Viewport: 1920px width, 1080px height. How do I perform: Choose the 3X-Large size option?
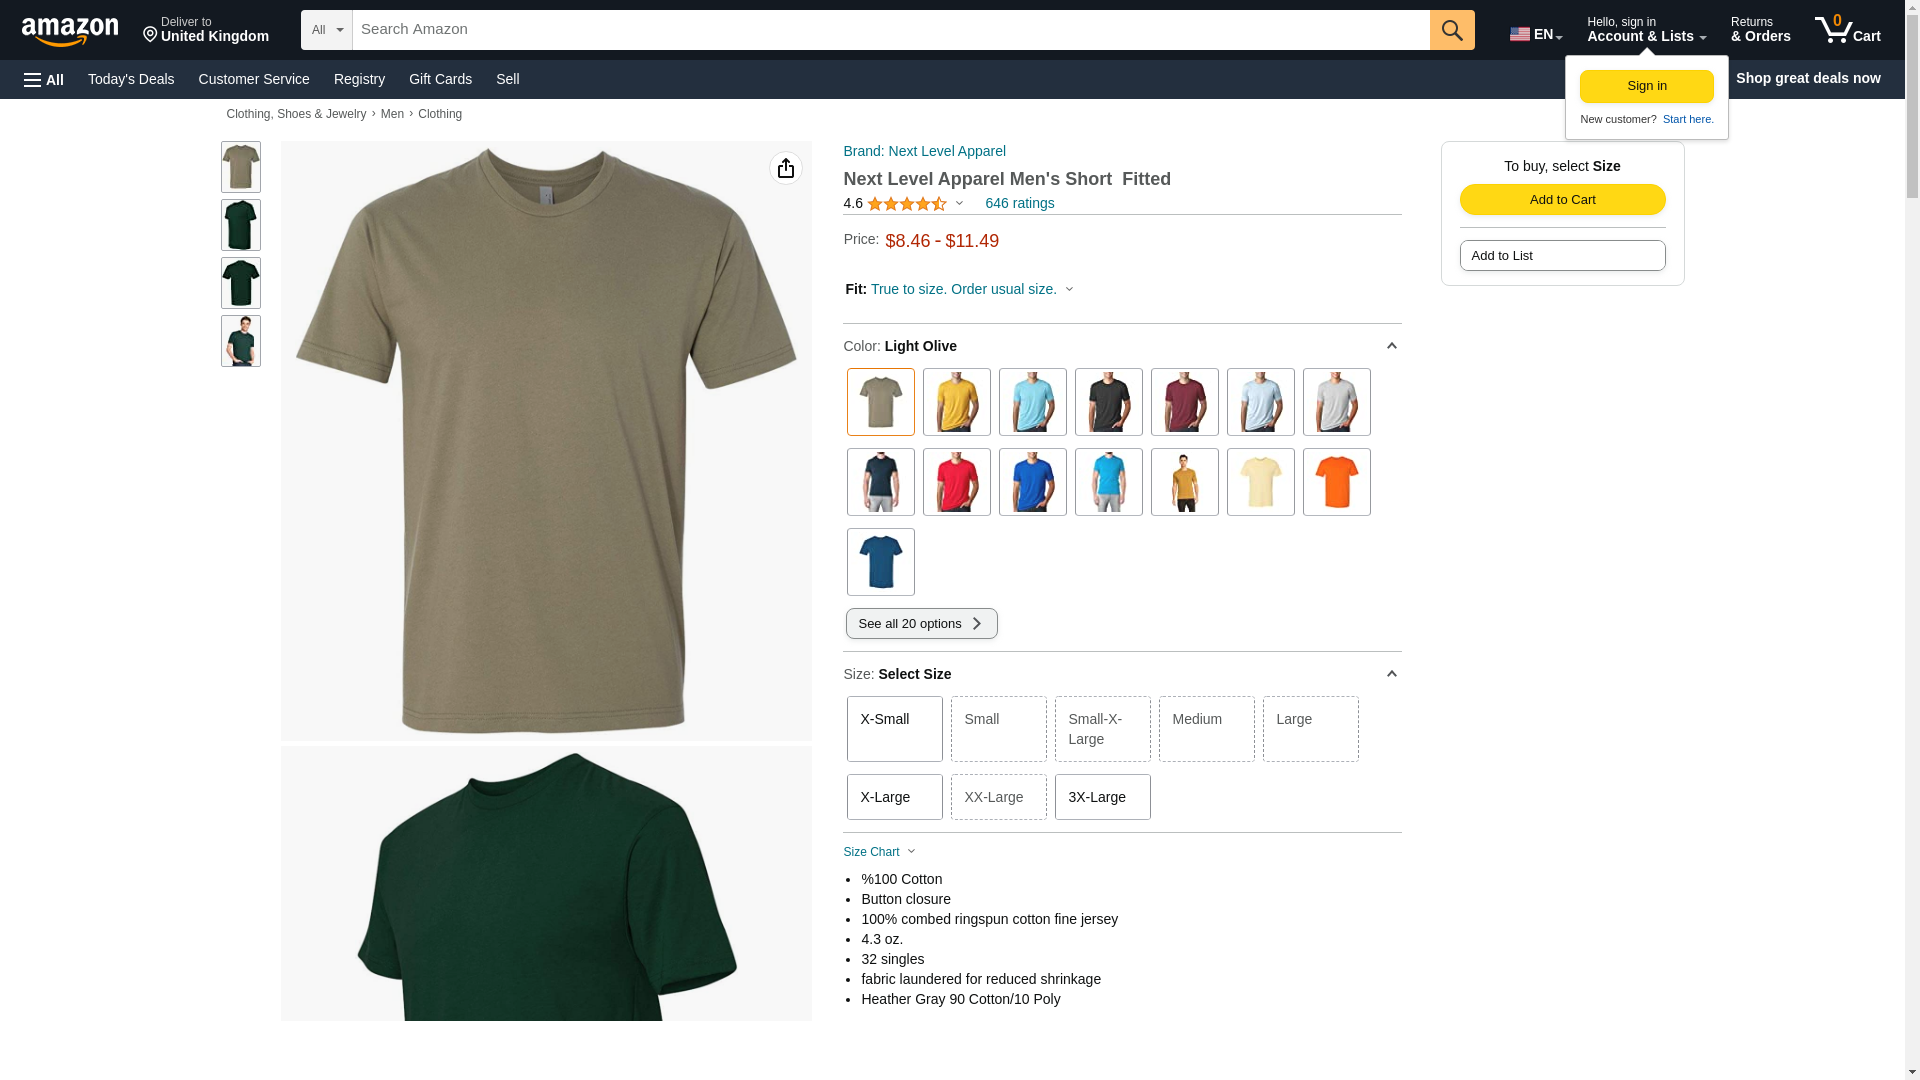[1102, 797]
